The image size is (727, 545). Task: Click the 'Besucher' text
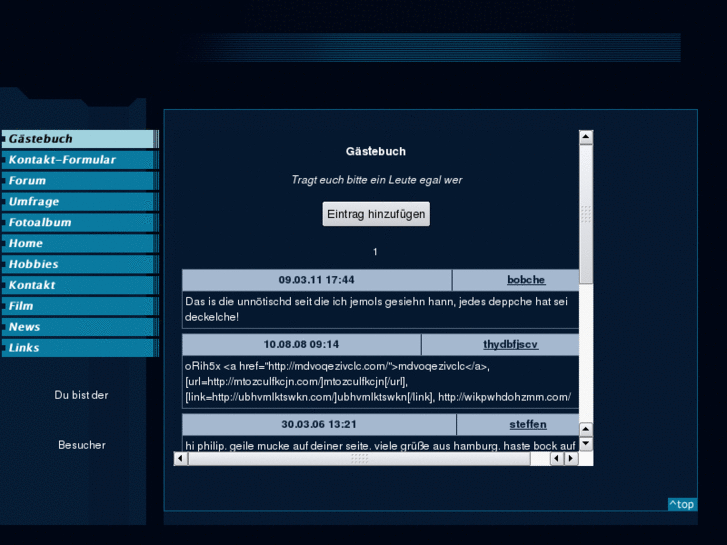click(82, 445)
